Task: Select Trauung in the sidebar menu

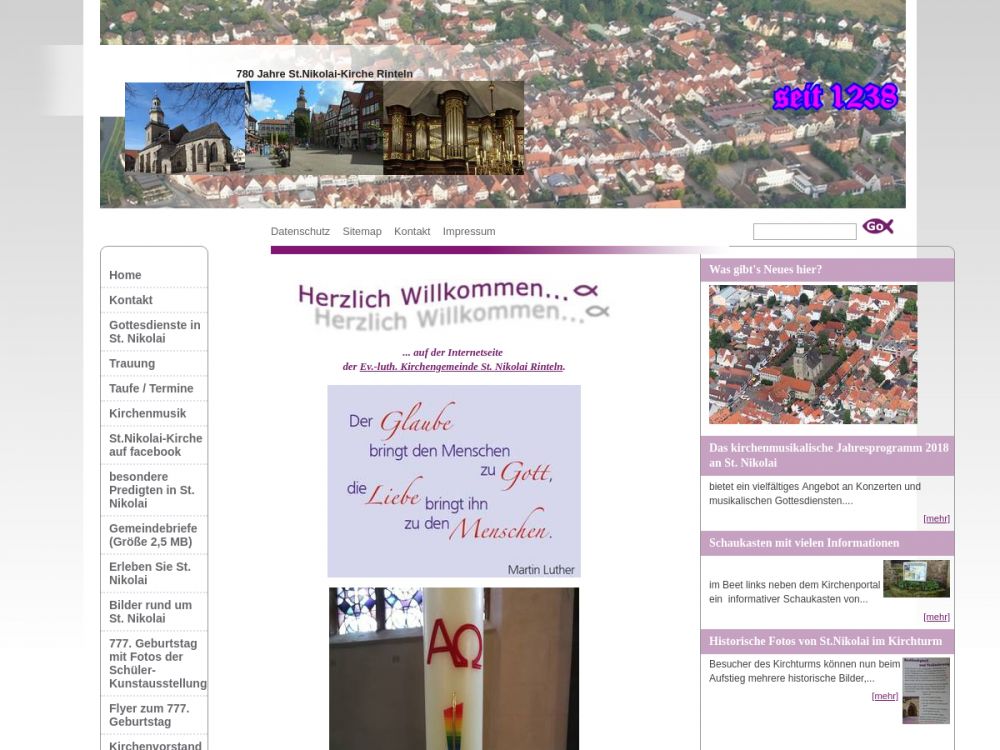Action: (x=132, y=363)
